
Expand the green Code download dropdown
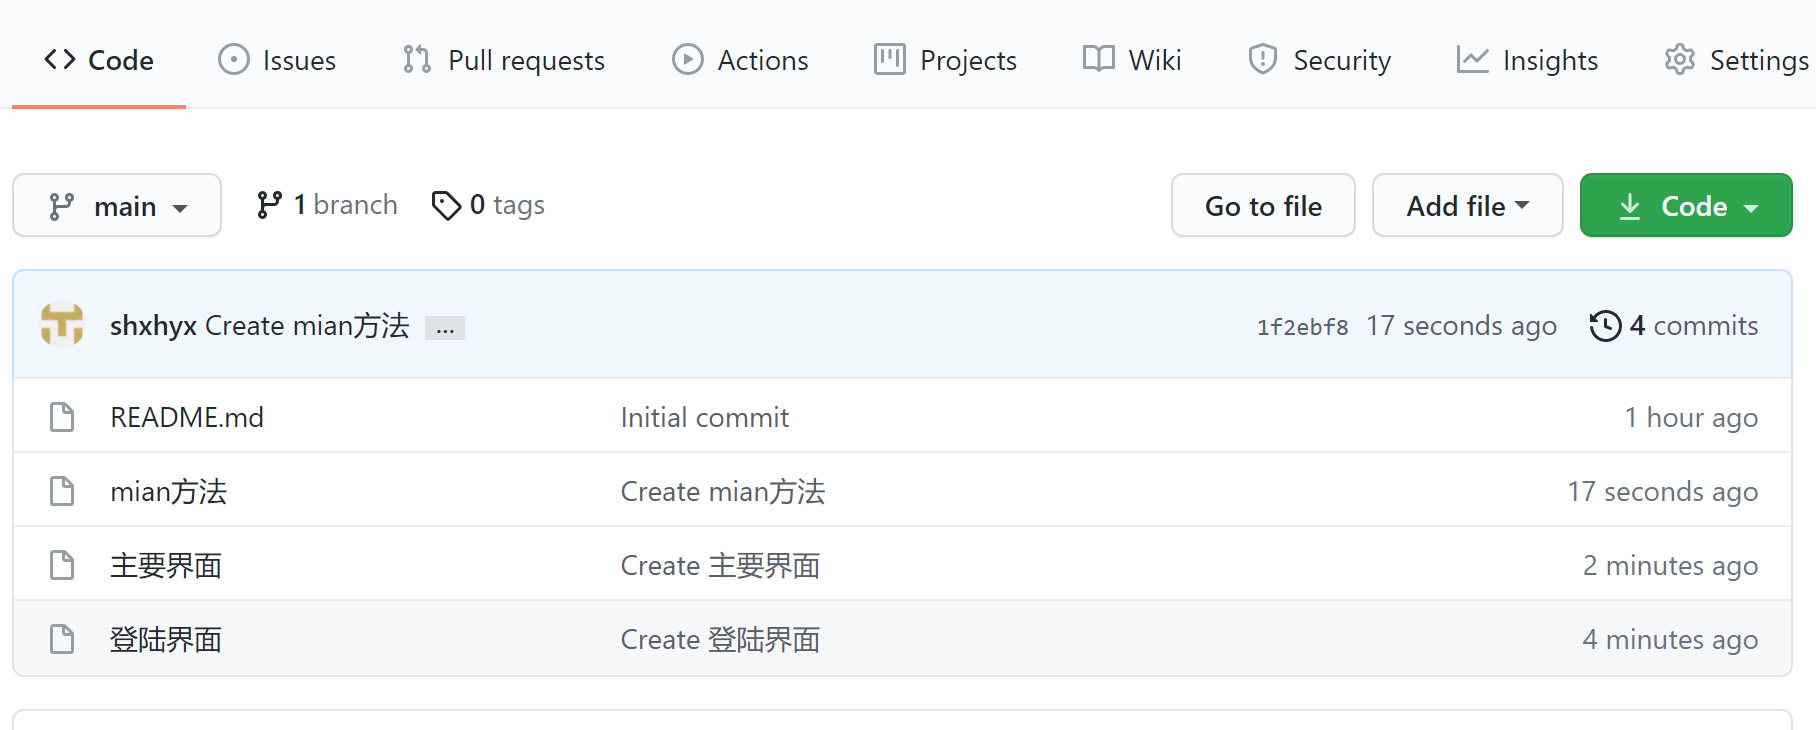point(1686,206)
